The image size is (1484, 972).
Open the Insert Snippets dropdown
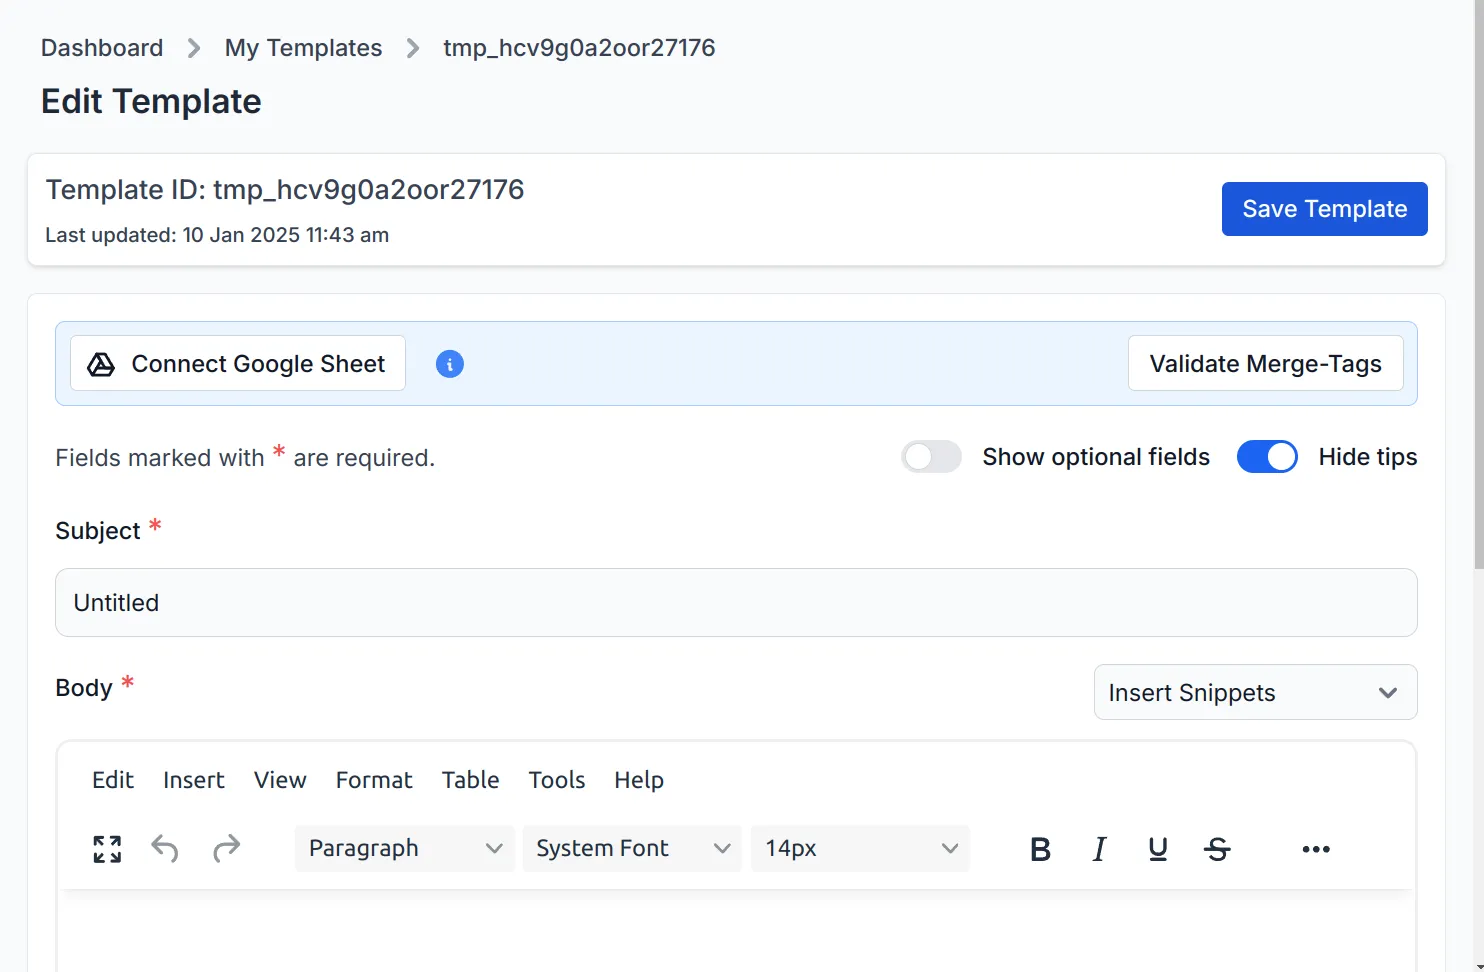[1255, 692]
